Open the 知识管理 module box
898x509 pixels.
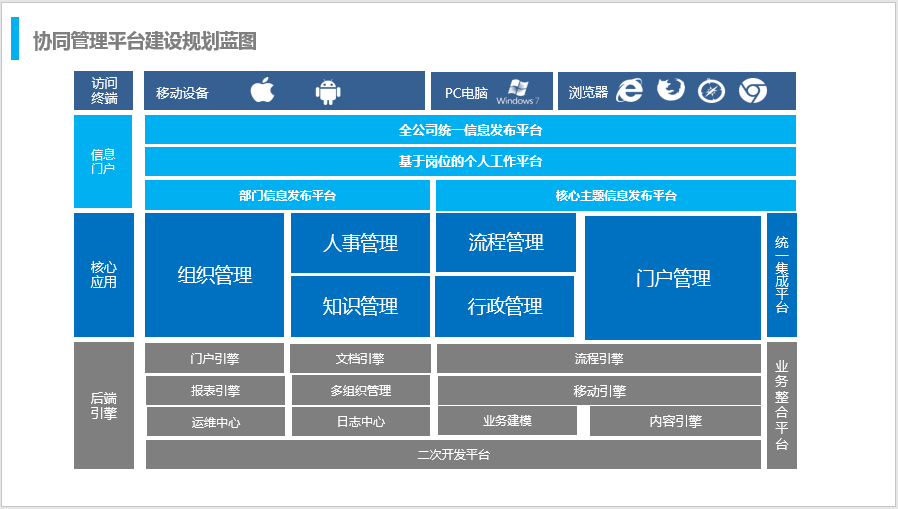pyautogui.click(x=360, y=306)
